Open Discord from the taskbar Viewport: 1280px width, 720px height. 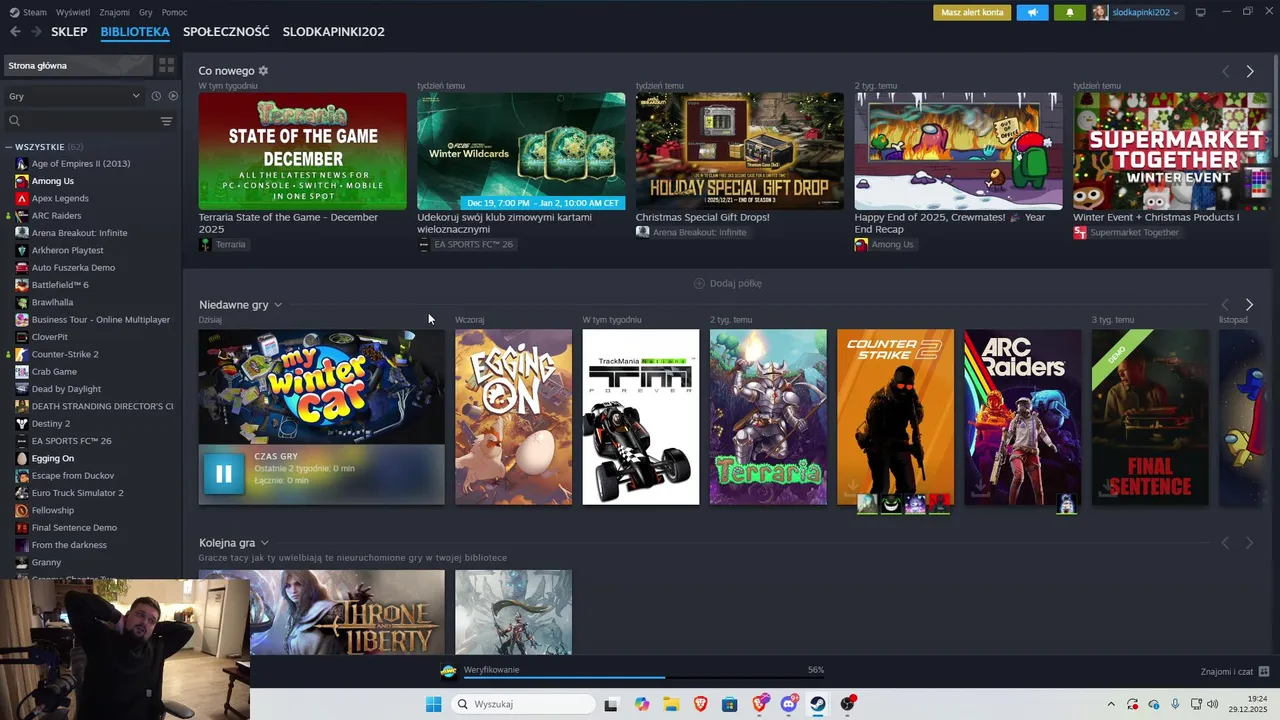point(788,704)
